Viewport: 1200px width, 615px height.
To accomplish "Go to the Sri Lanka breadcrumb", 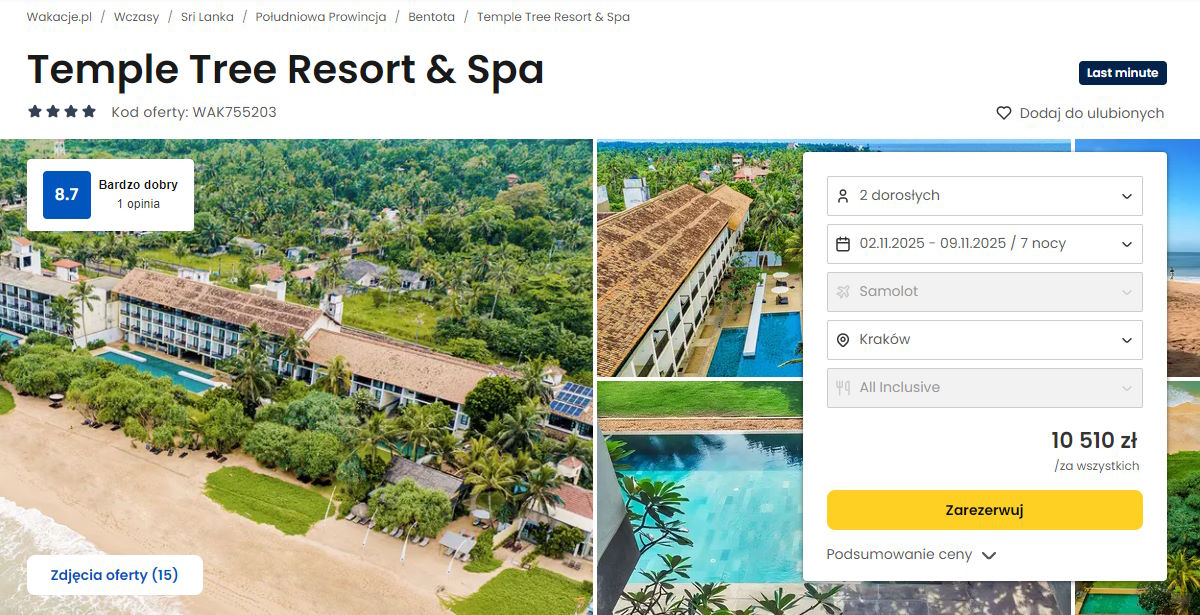I will 207,17.
